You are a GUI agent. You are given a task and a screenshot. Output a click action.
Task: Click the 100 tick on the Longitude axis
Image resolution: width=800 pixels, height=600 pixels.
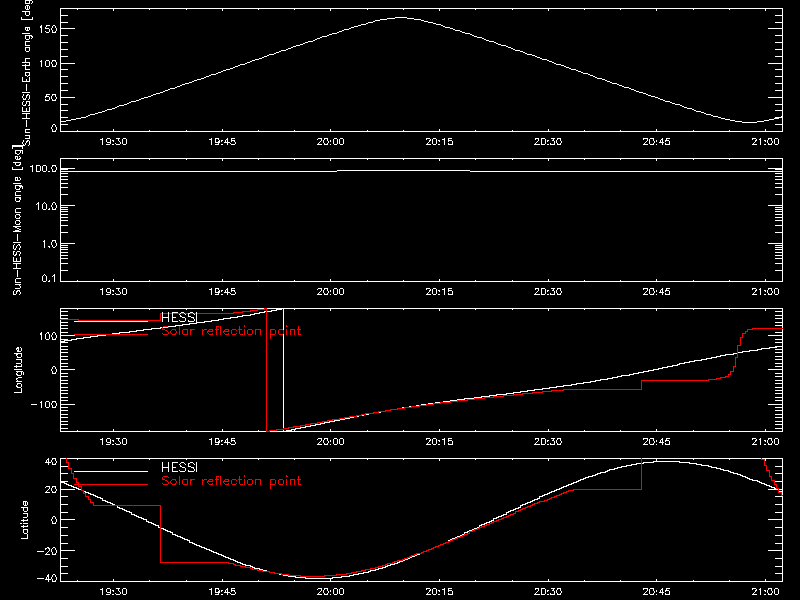tap(48, 336)
